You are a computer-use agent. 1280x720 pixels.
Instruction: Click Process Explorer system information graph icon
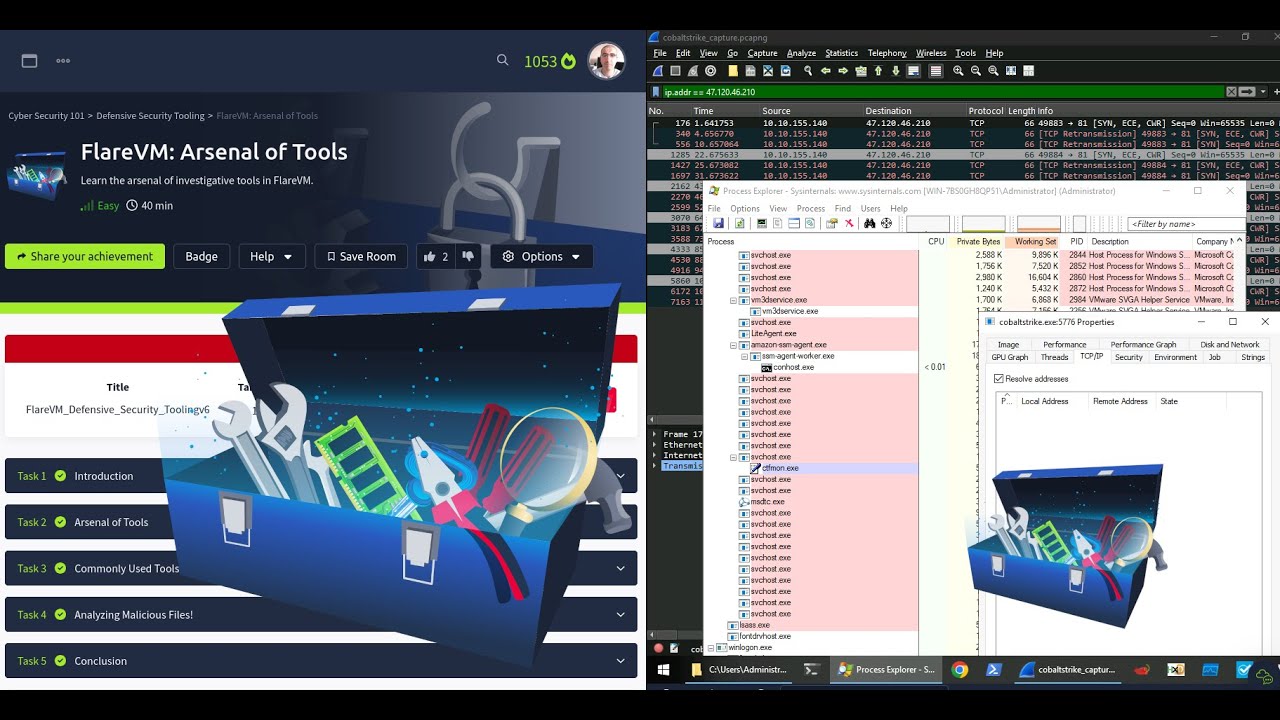(761, 223)
